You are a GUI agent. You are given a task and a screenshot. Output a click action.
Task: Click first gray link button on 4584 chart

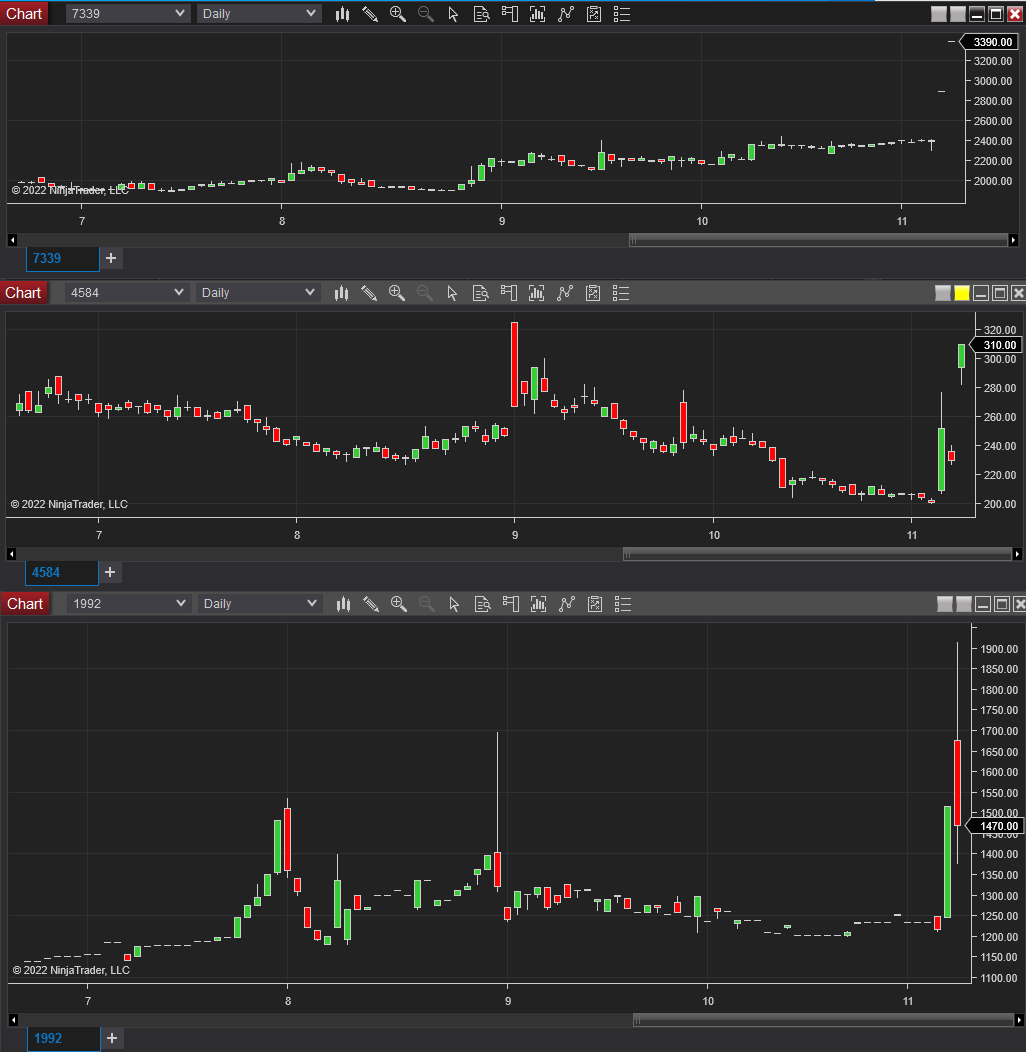943,293
